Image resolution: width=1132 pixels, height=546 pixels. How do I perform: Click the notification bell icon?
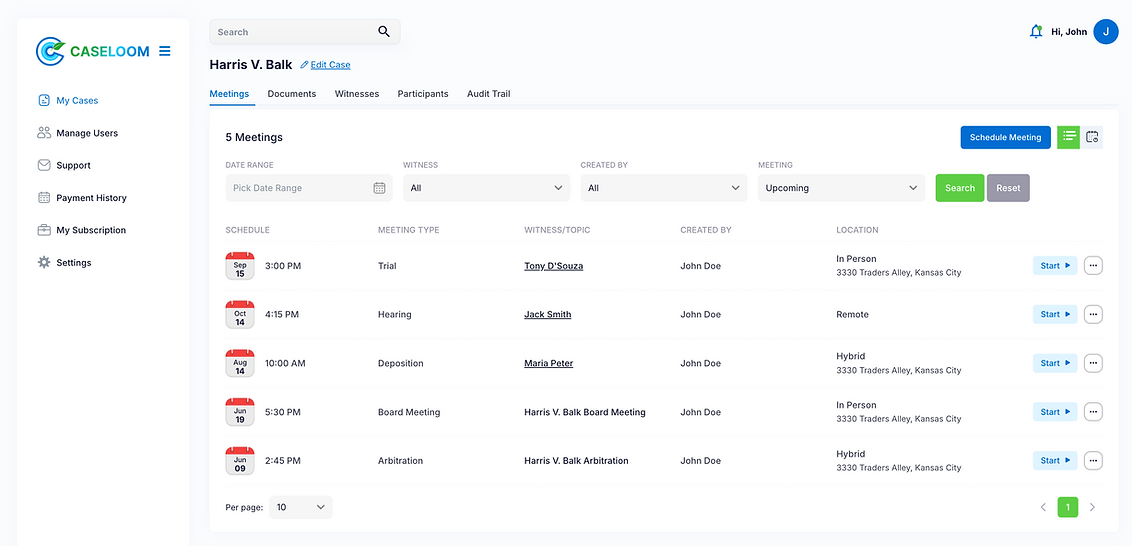click(x=1036, y=32)
